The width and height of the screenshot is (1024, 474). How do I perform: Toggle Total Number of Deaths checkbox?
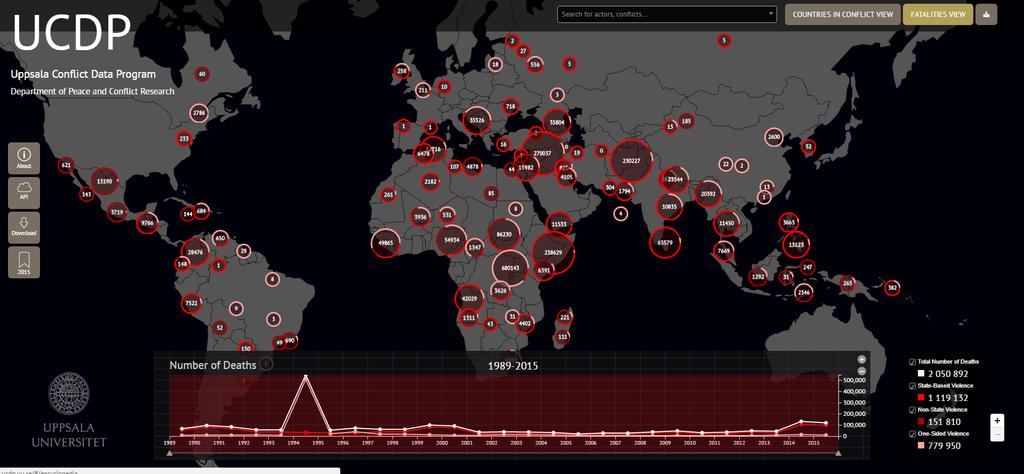(x=912, y=362)
